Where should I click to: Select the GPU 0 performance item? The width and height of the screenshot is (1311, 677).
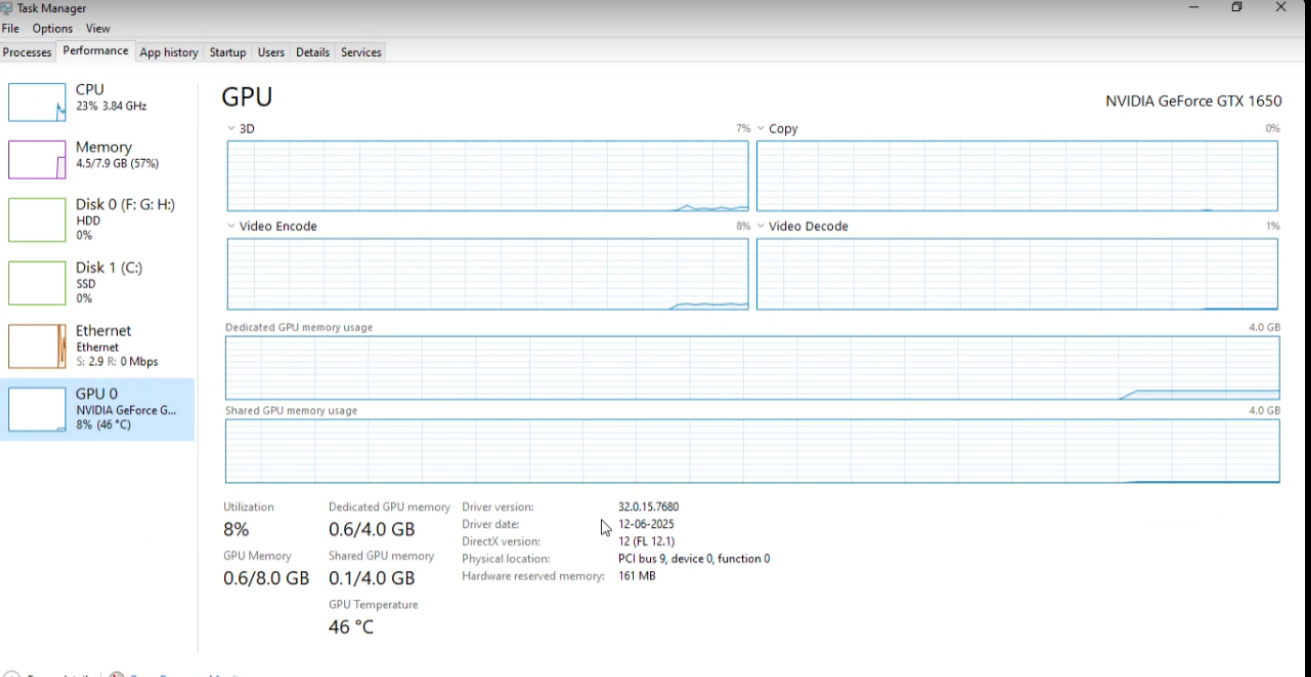click(97, 409)
